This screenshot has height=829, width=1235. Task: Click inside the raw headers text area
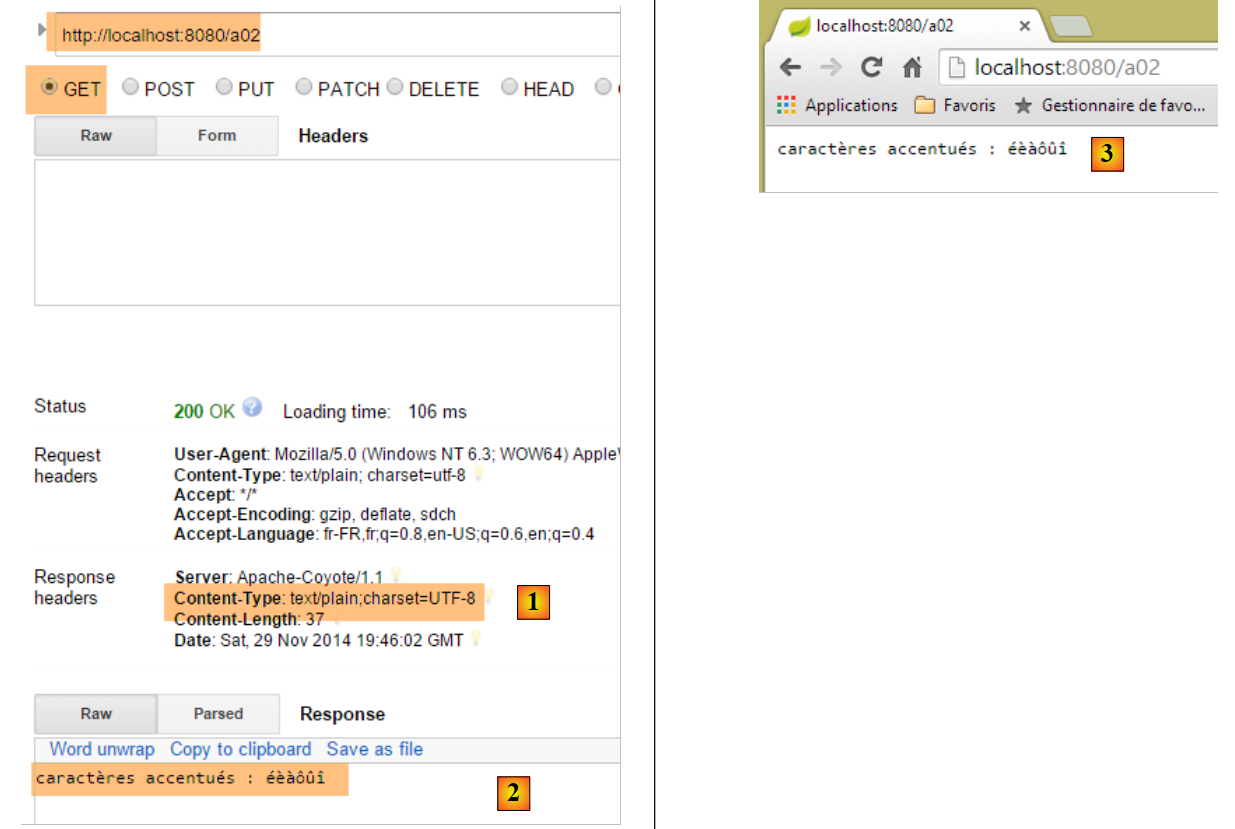(327, 232)
